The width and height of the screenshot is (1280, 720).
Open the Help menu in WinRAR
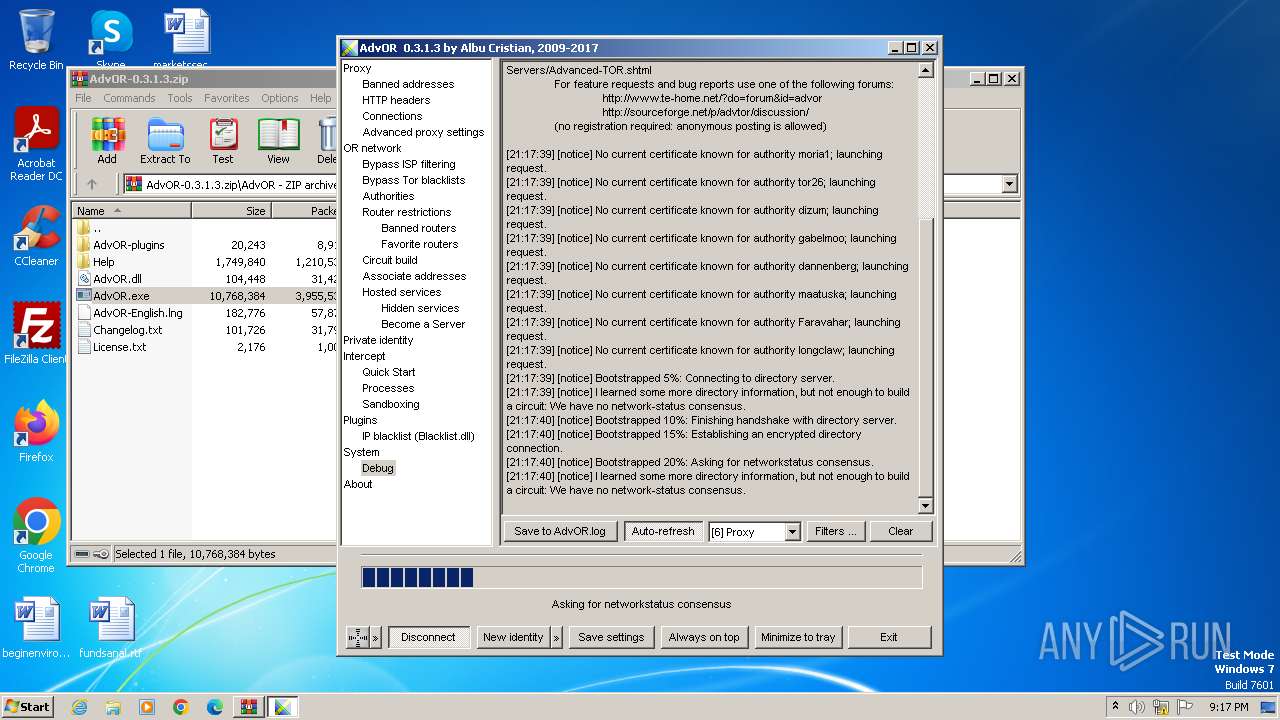[x=320, y=98]
